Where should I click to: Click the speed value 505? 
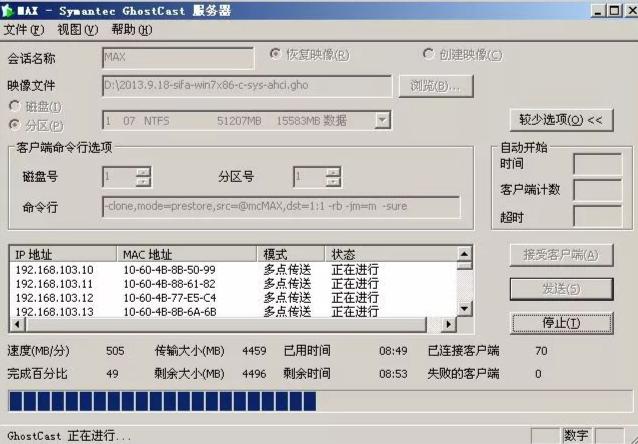click(x=115, y=351)
